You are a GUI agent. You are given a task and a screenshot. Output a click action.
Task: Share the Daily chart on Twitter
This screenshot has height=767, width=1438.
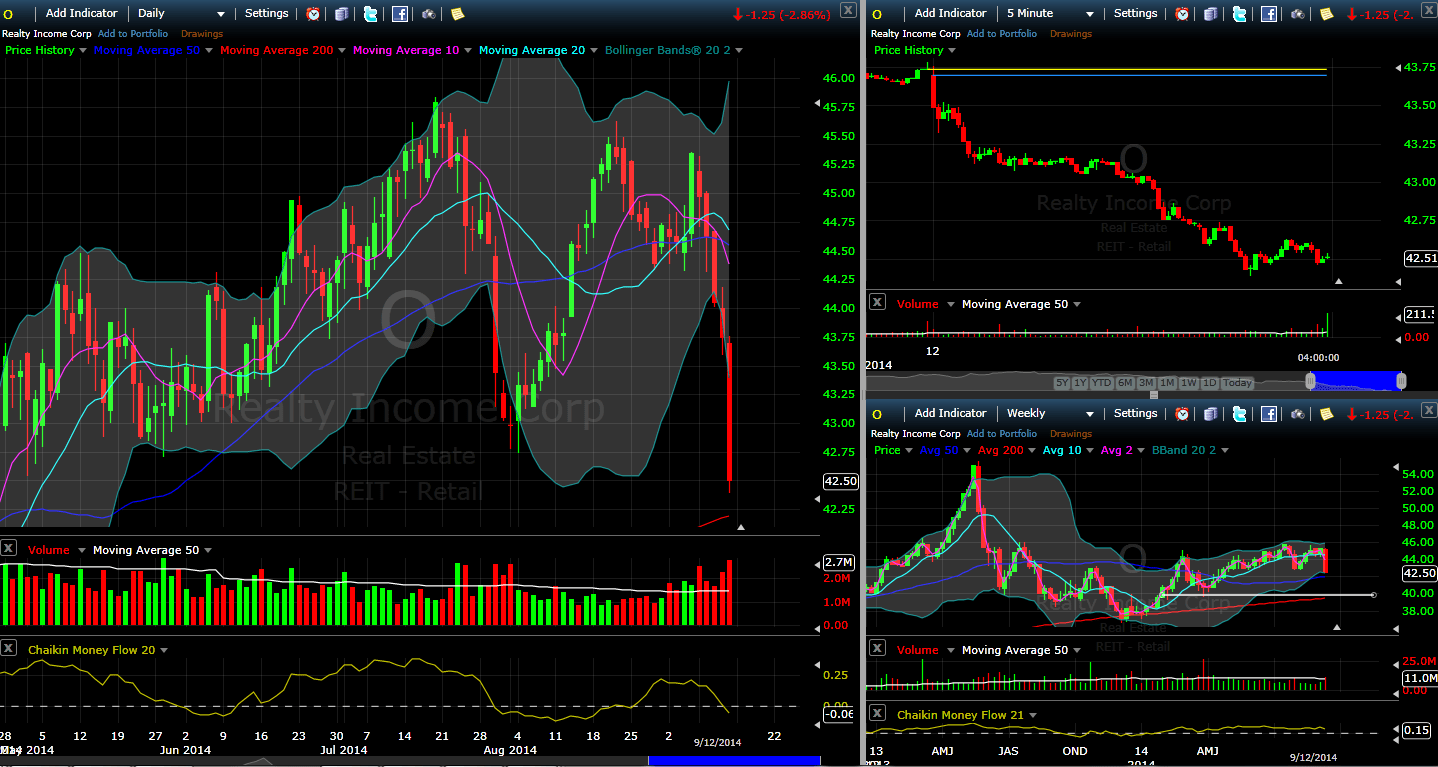pyautogui.click(x=371, y=14)
